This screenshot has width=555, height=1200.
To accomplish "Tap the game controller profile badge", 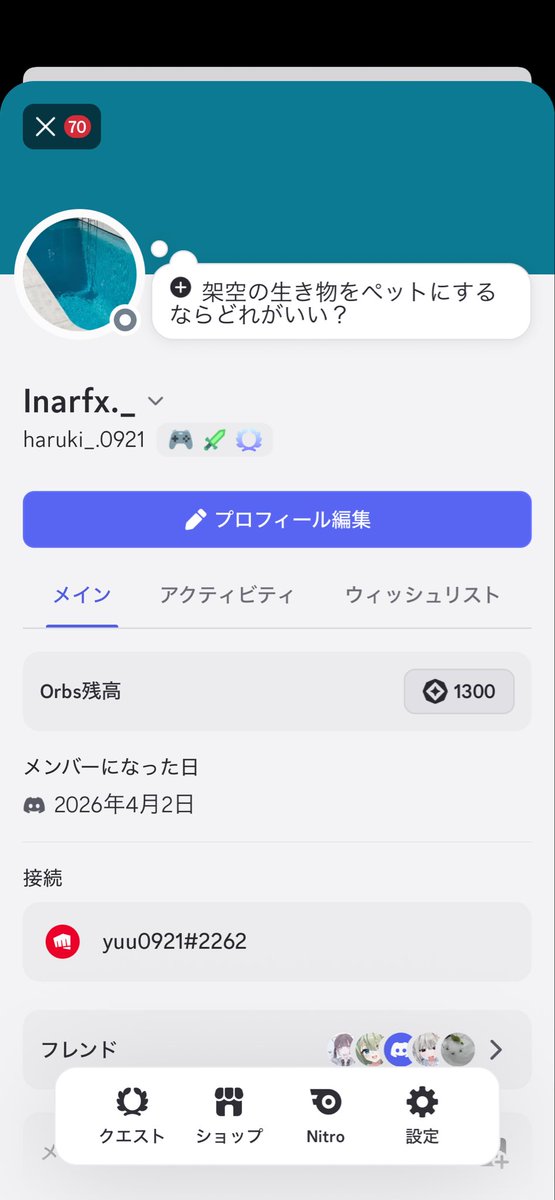I will tap(181, 439).
